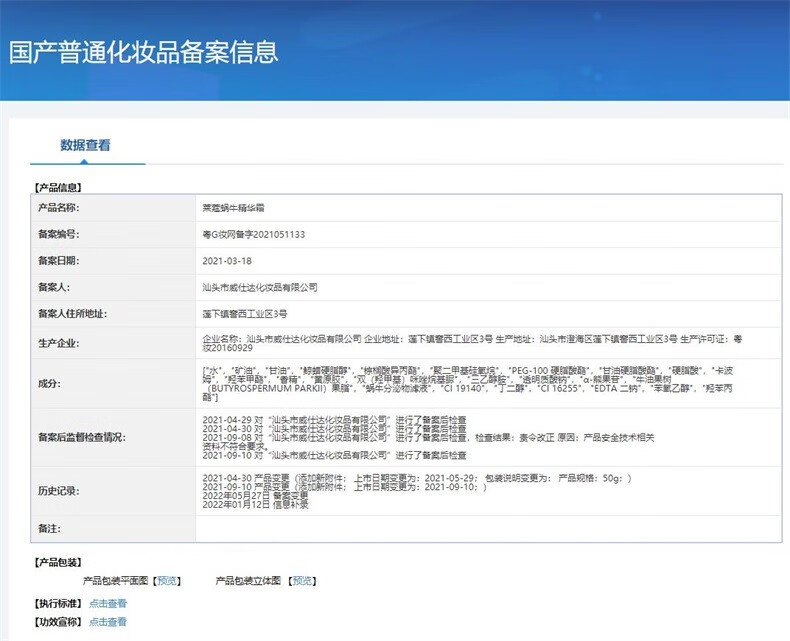
Task: Select filing number 粤G妆网备字2021051133
Action: click(x=253, y=234)
